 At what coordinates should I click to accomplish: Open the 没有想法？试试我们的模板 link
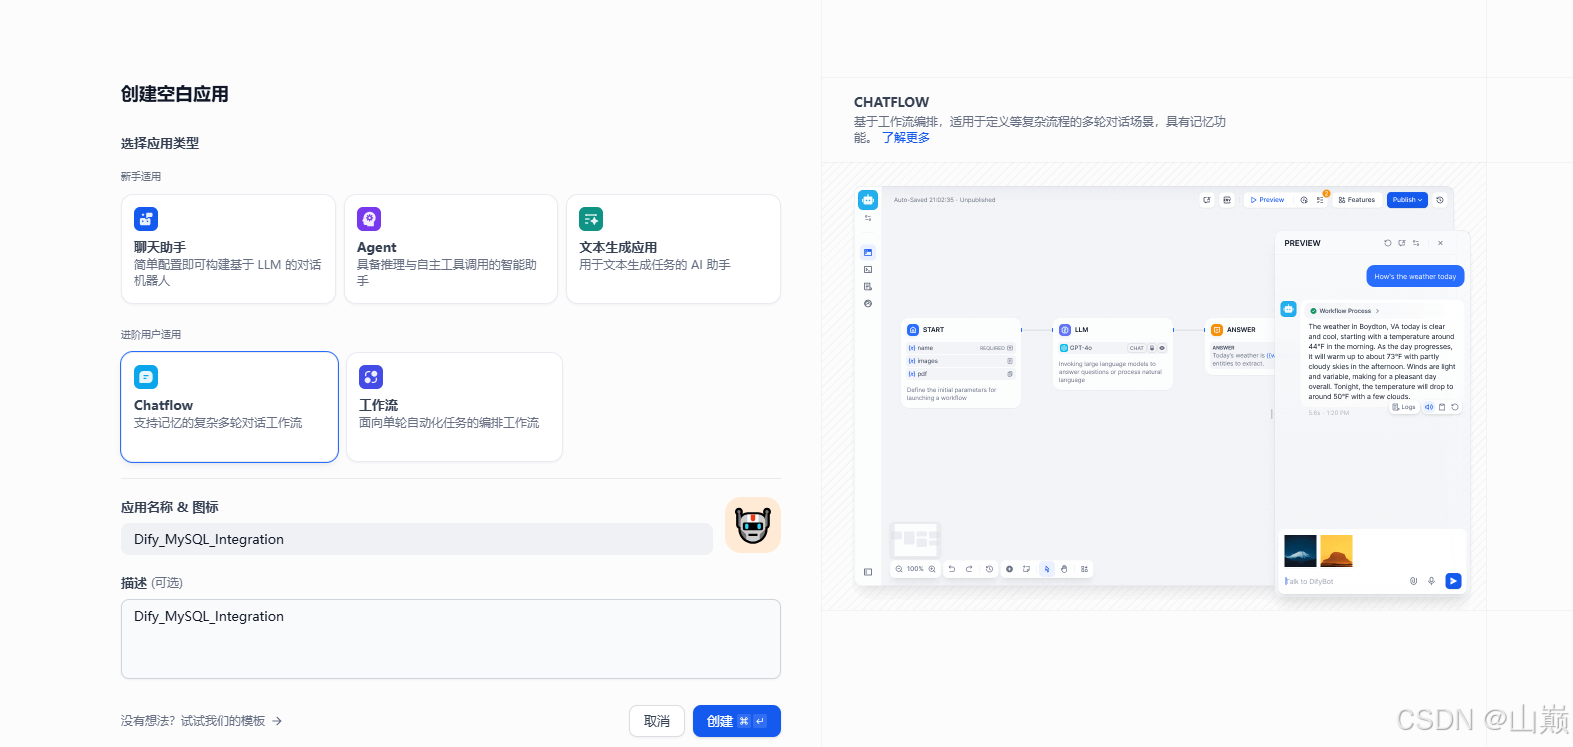[x=201, y=721]
